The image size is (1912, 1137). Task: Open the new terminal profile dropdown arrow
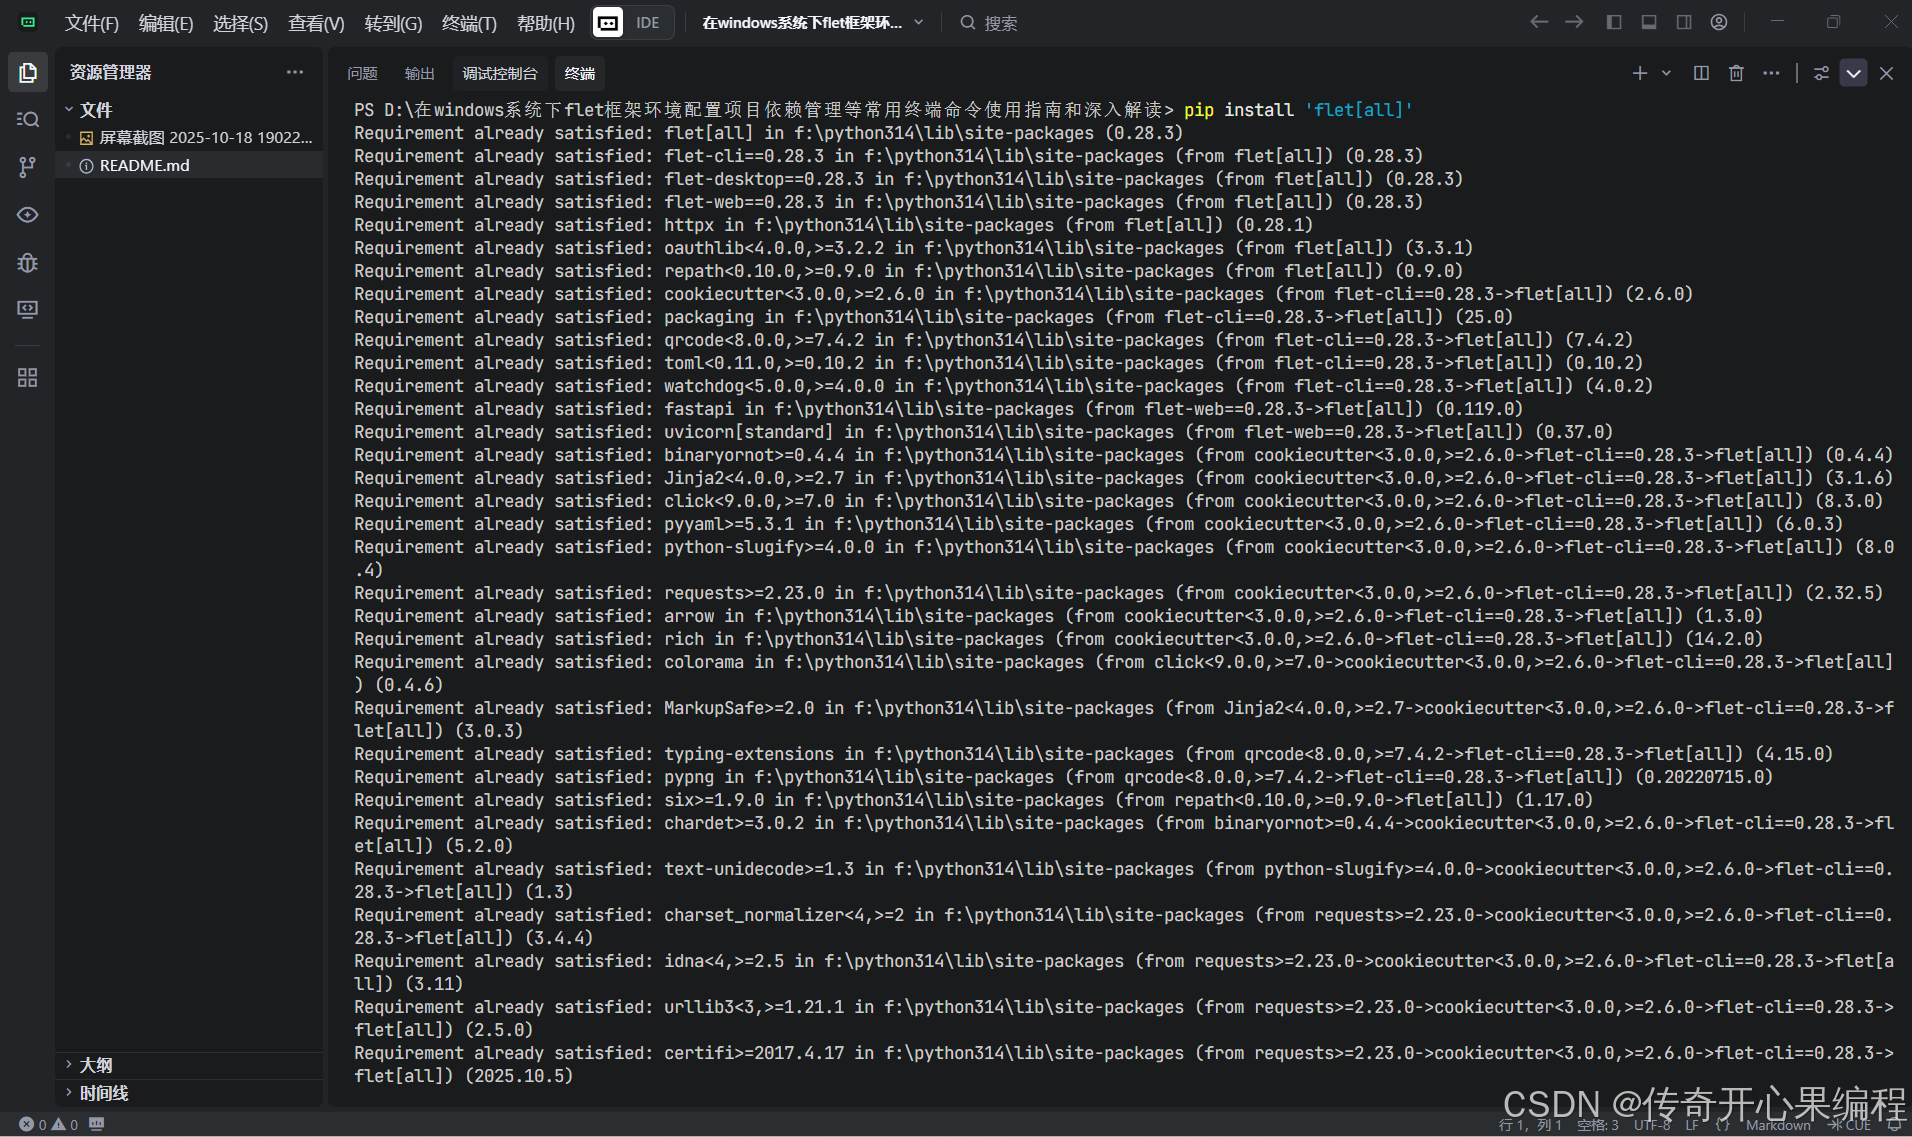pos(1666,73)
